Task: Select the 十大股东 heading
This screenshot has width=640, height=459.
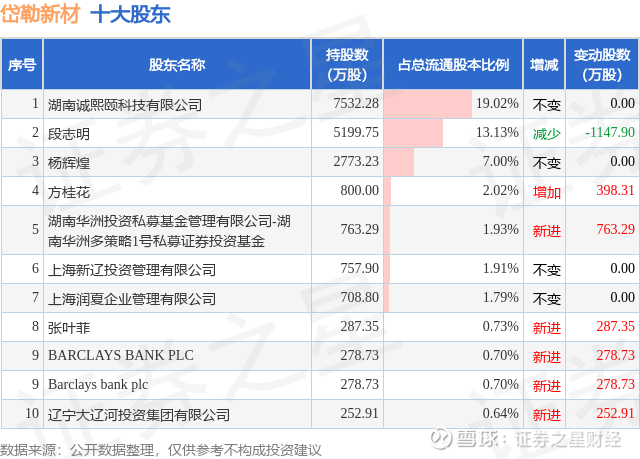Action: click(x=130, y=14)
